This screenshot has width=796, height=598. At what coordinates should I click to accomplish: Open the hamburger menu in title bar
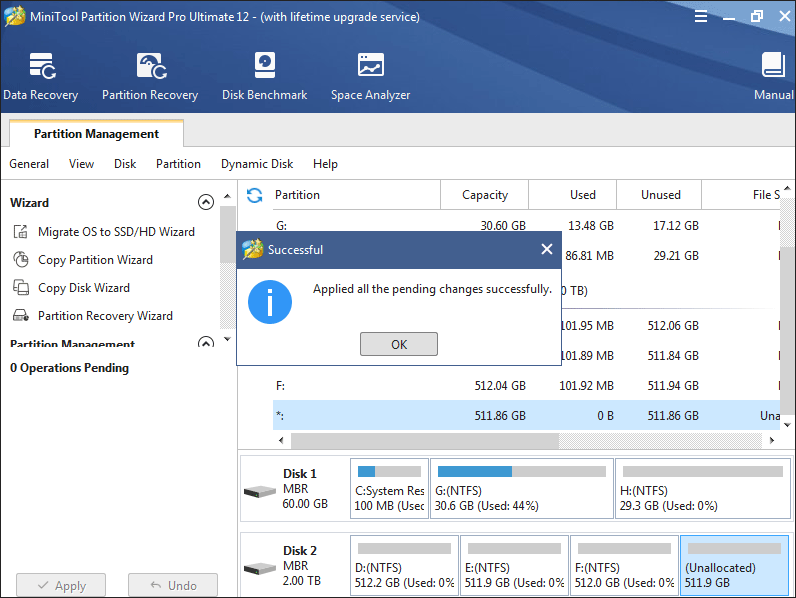pos(701,17)
